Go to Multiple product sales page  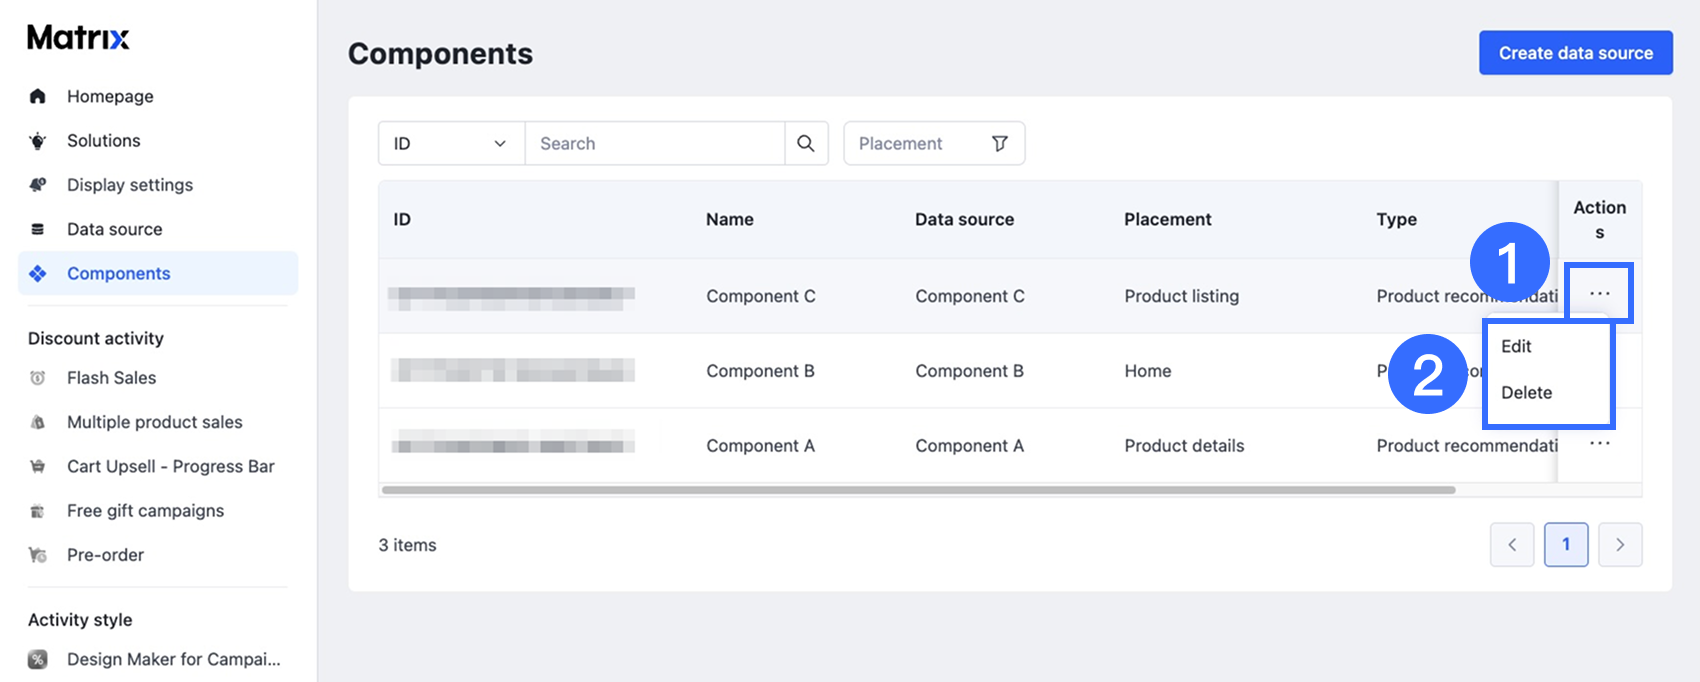pos(155,422)
